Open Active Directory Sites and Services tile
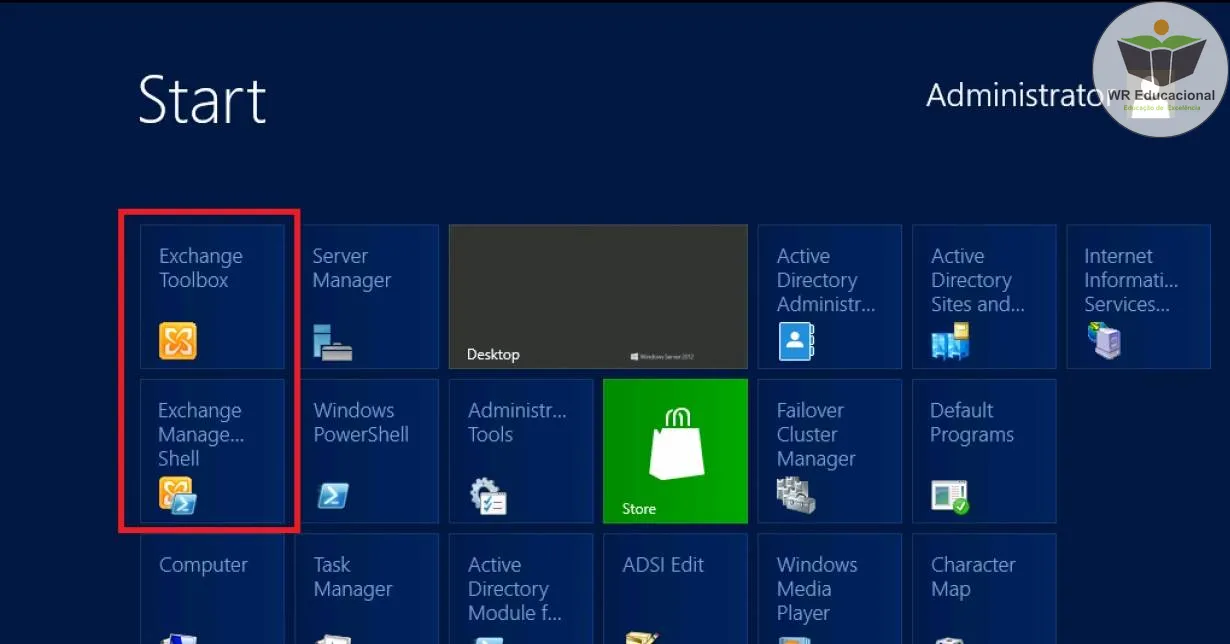1230x644 pixels. [983, 296]
